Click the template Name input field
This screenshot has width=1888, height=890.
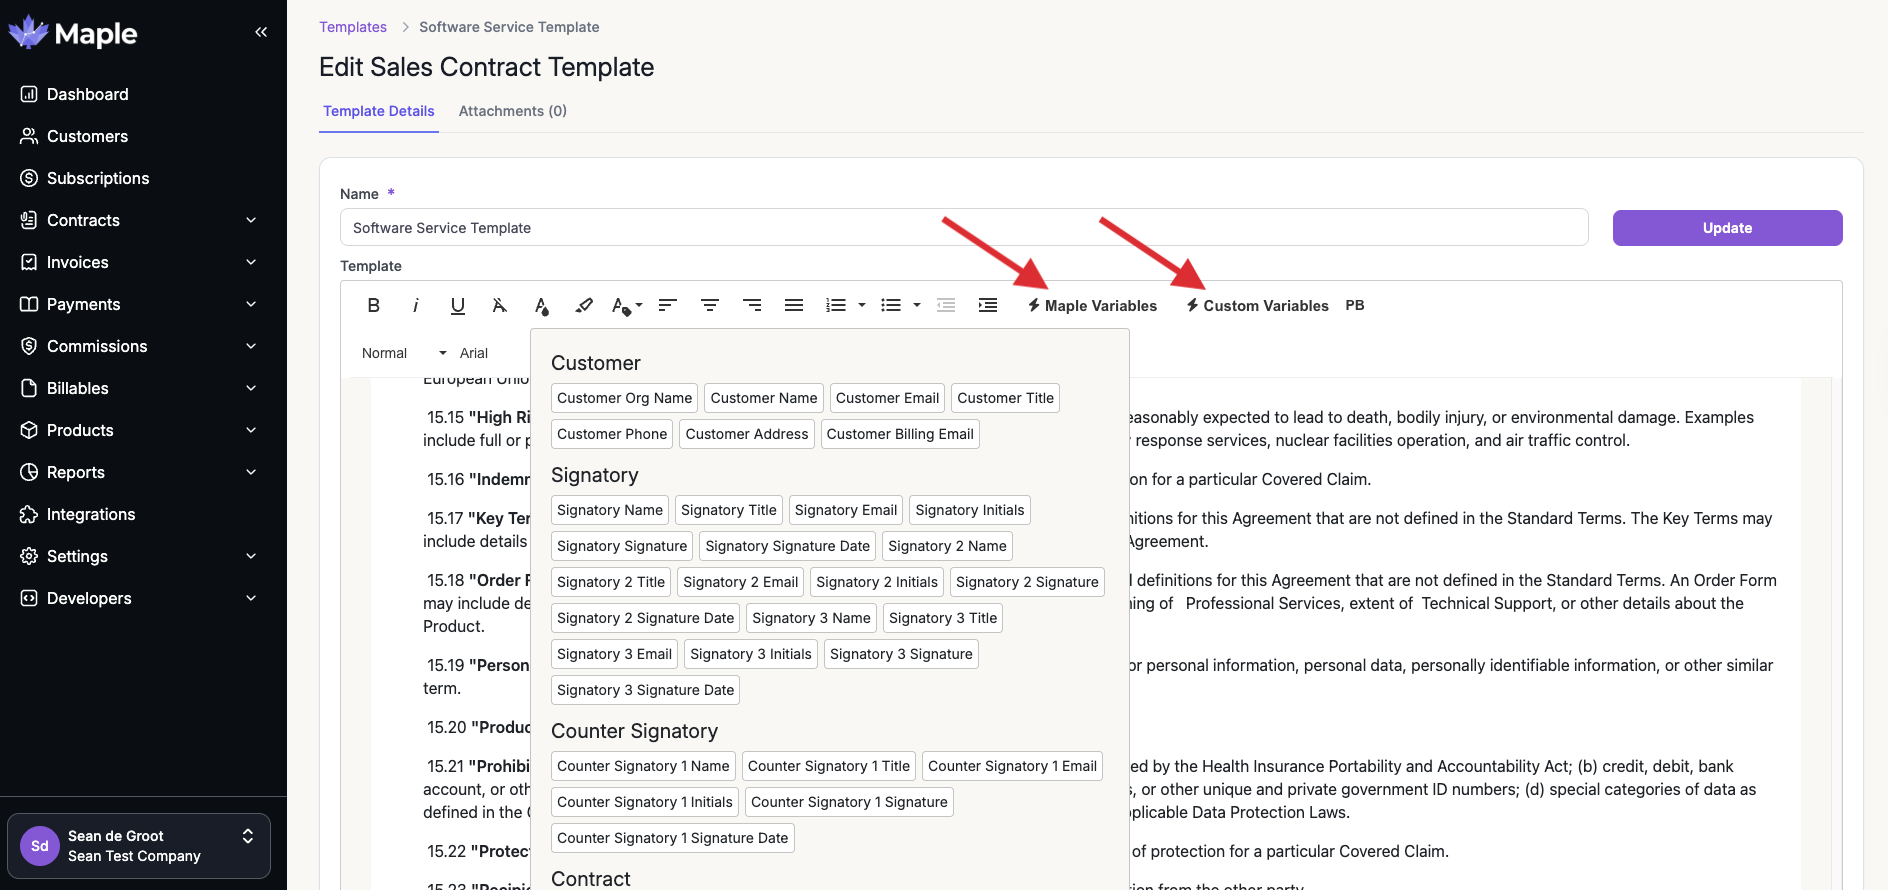click(964, 228)
